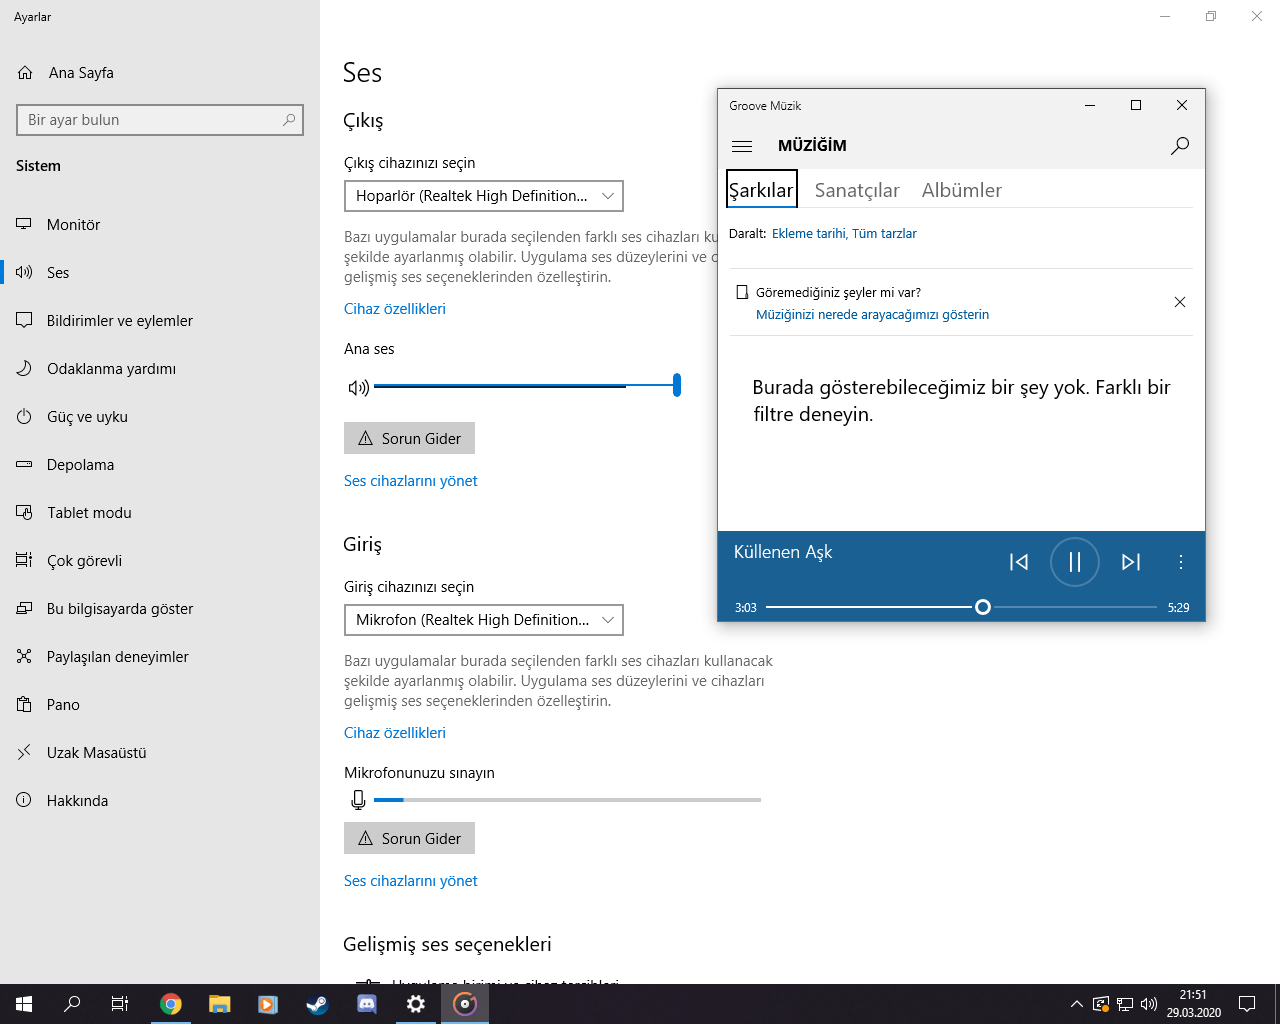Open the Groove Müzik hamburger menu
Image resolution: width=1280 pixels, height=1024 pixels.
click(742, 146)
